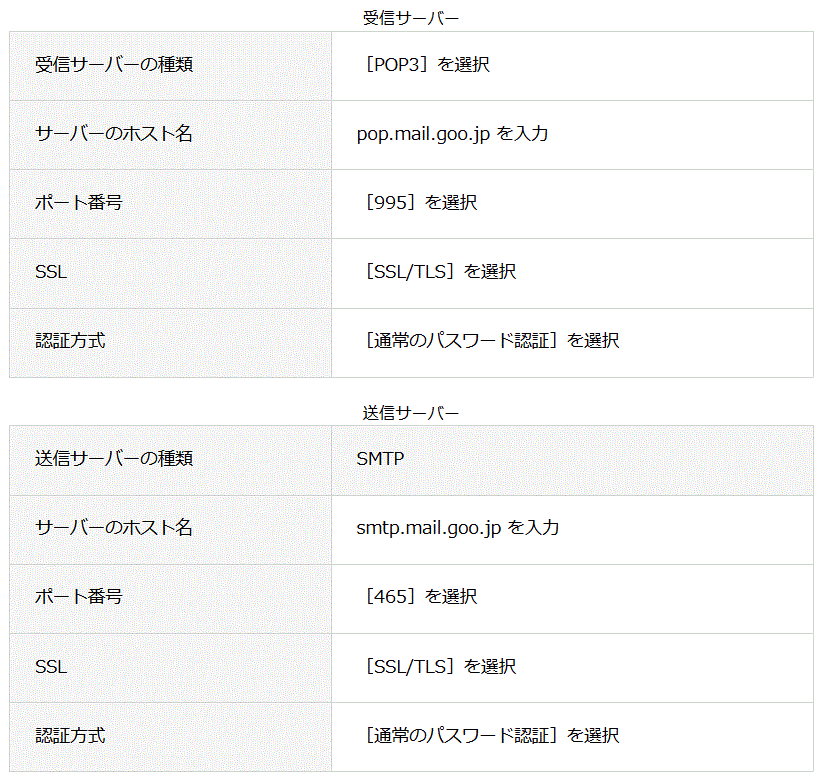Viewport: 826px width, 781px height.
Task: Select the SMTP value cell
Action: pyautogui.click(x=380, y=459)
